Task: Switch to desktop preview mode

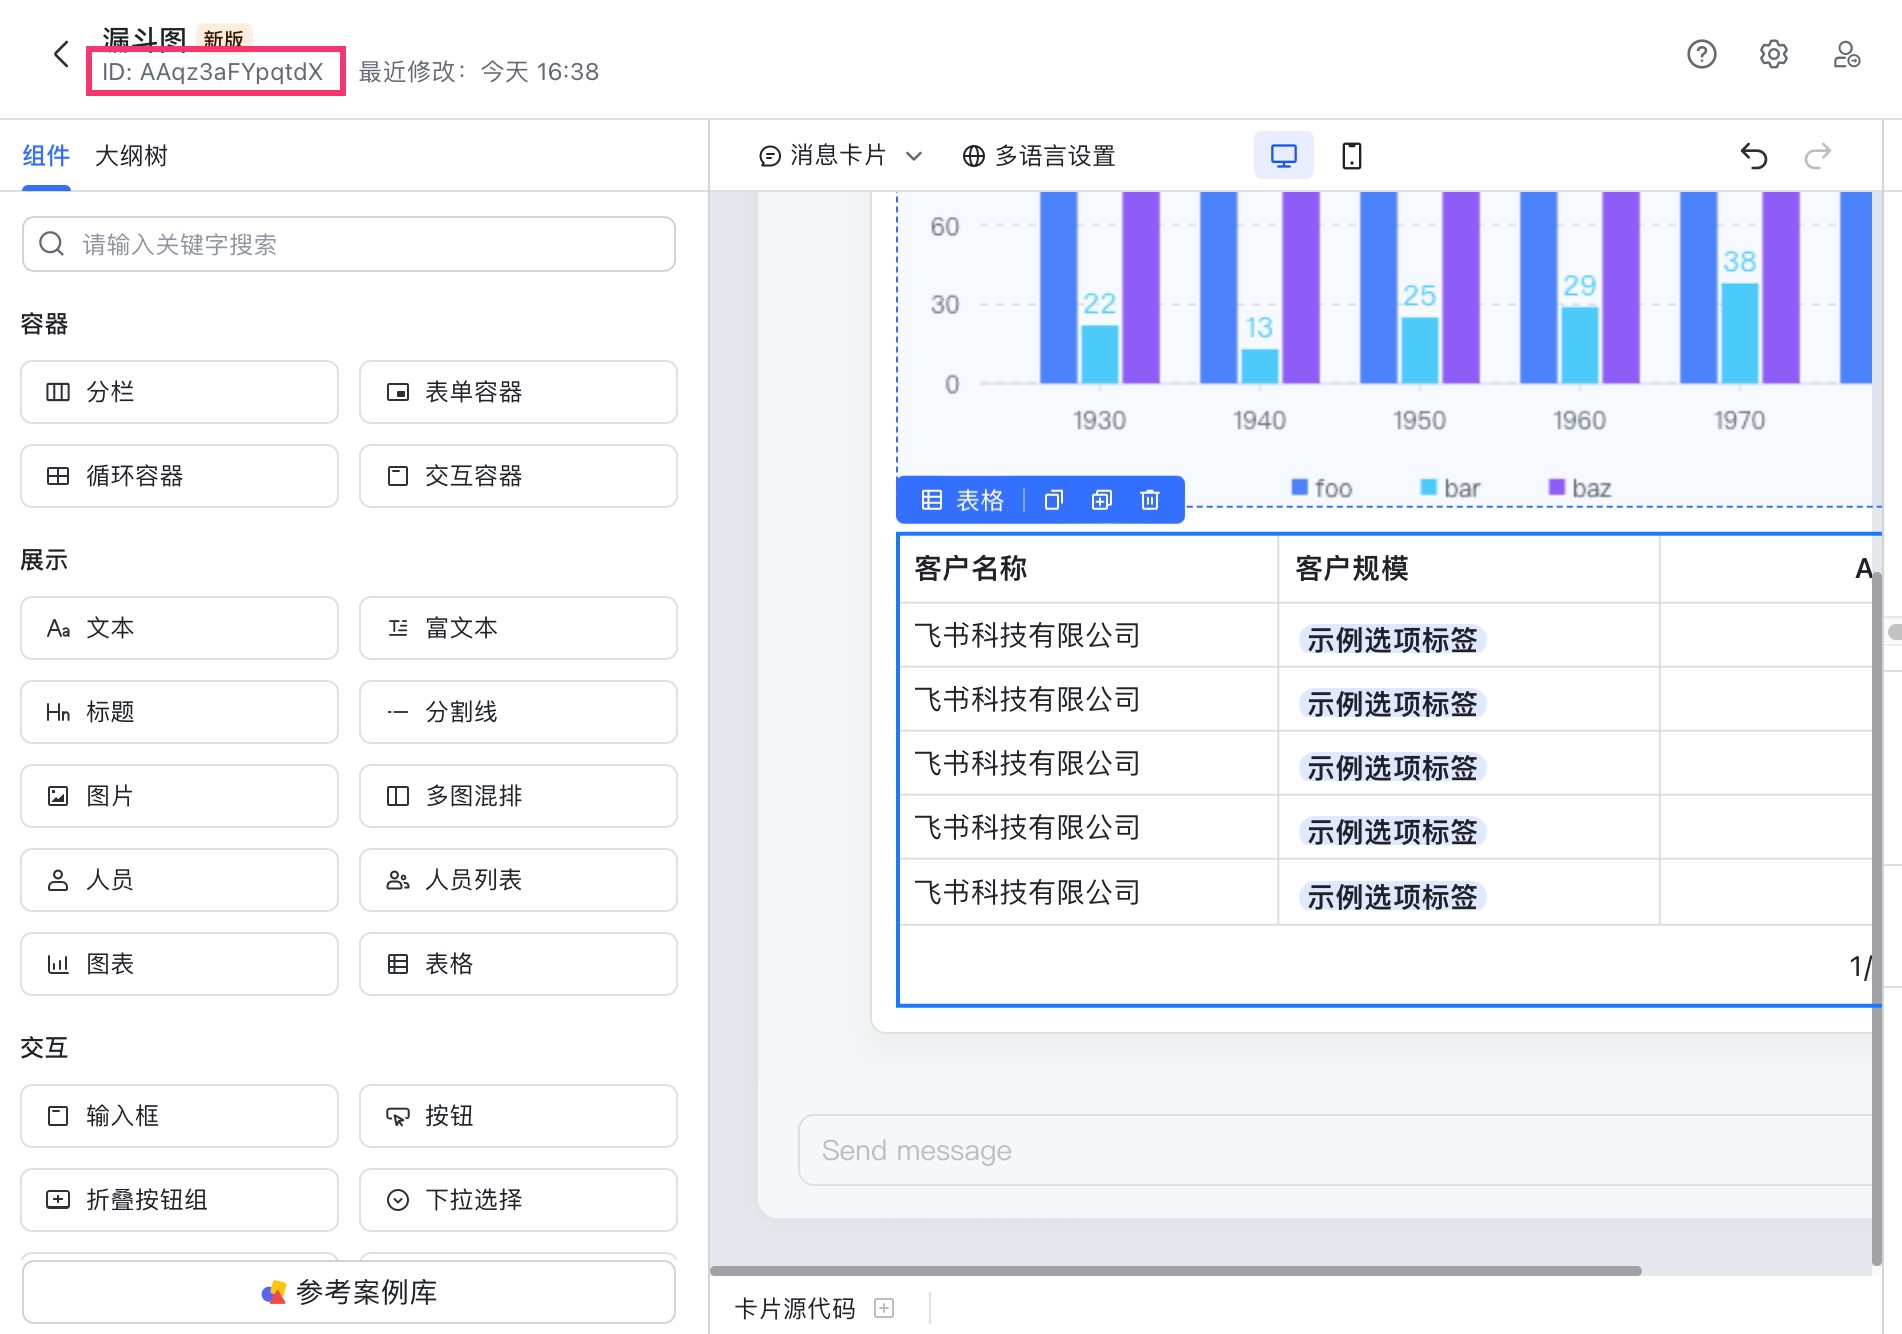Action: pyautogui.click(x=1282, y=155)
